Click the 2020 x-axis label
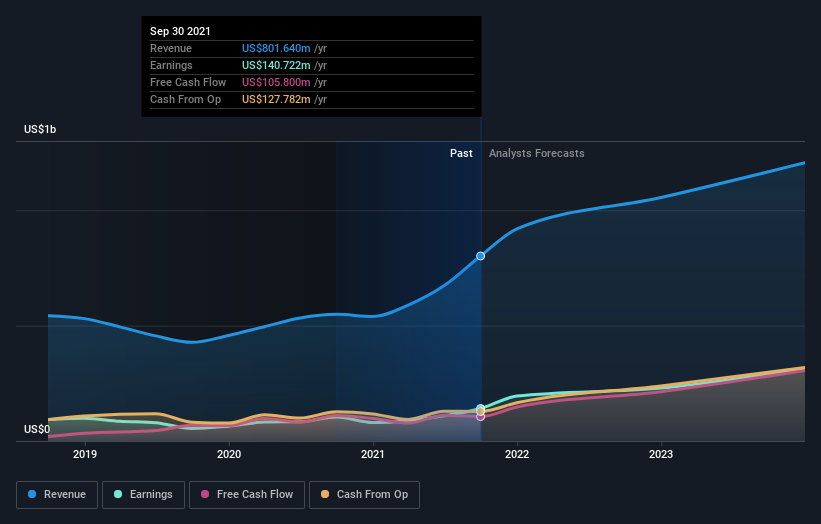Image resolution: width=821 pixels, height=524 pixels. click(229, 454)
